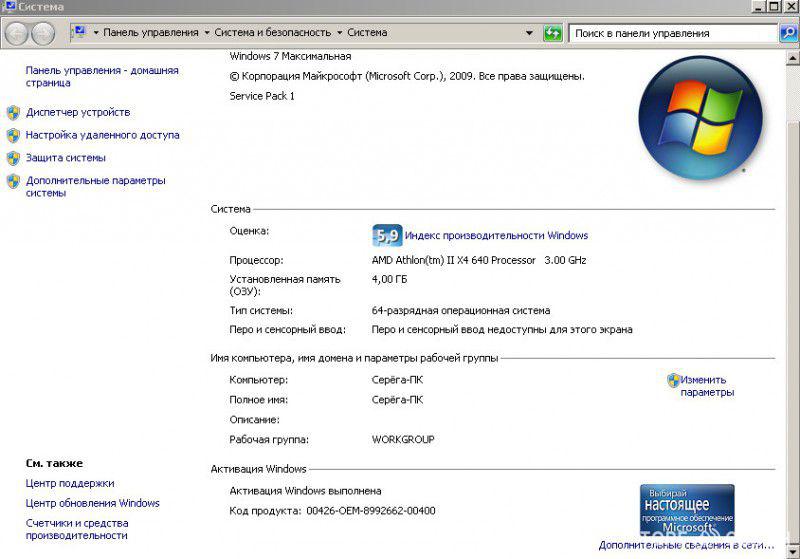Click the shield icon beside Диспетчер устройств
Image resolution: width=800 pixels, height=559 pixels.
click(13, 113)
